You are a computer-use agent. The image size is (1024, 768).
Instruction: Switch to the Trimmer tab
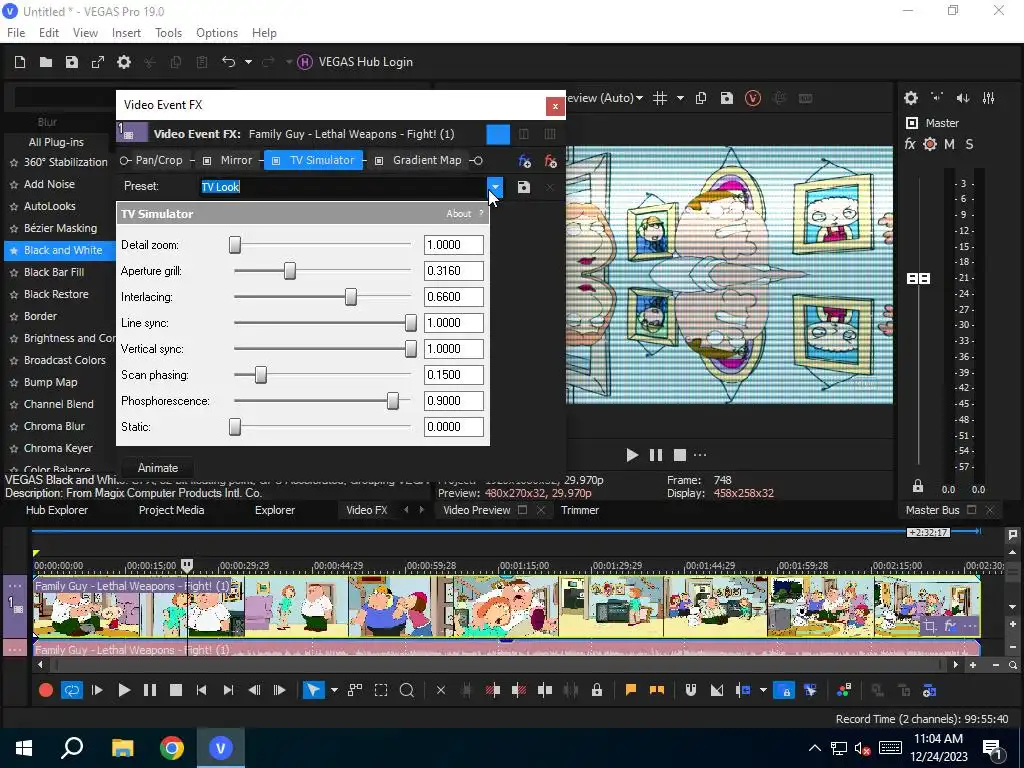pyautogui.click(x=580, y=510)
